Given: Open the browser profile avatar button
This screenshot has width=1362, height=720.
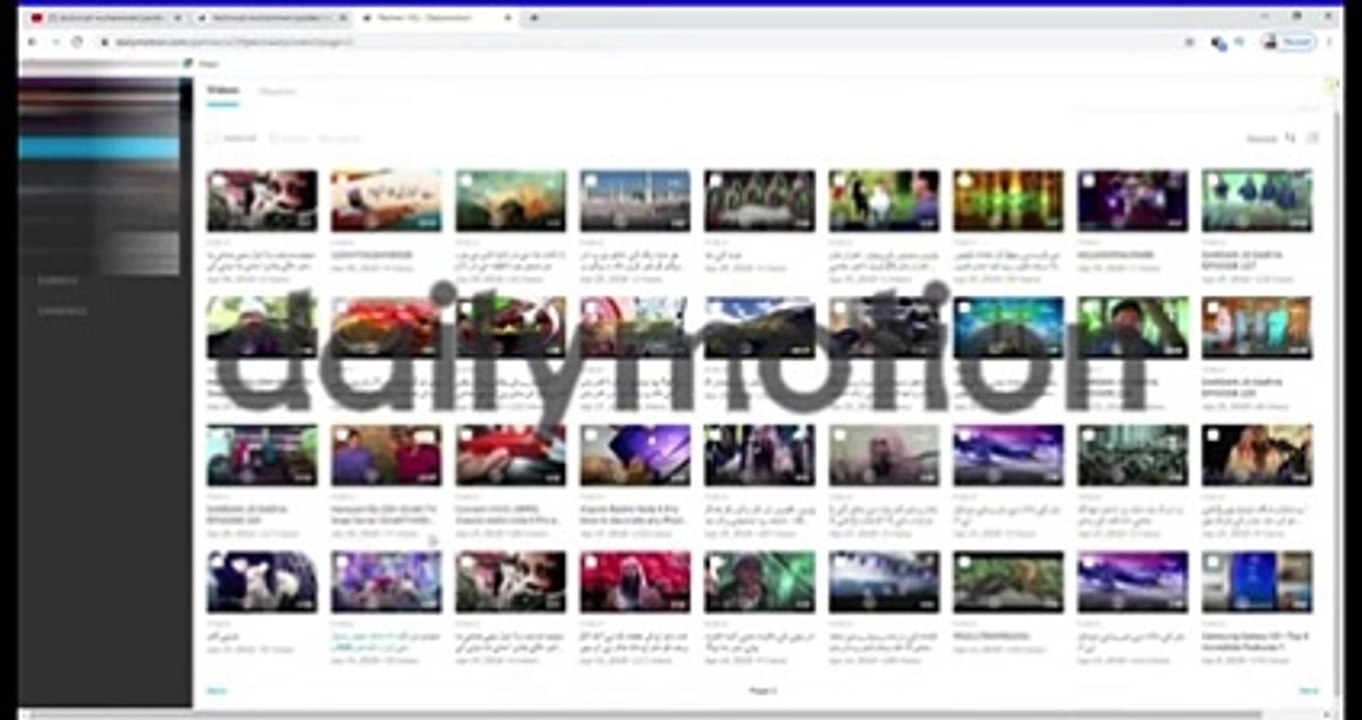Looking at the screenshot, I should [x=1288, y=42].
